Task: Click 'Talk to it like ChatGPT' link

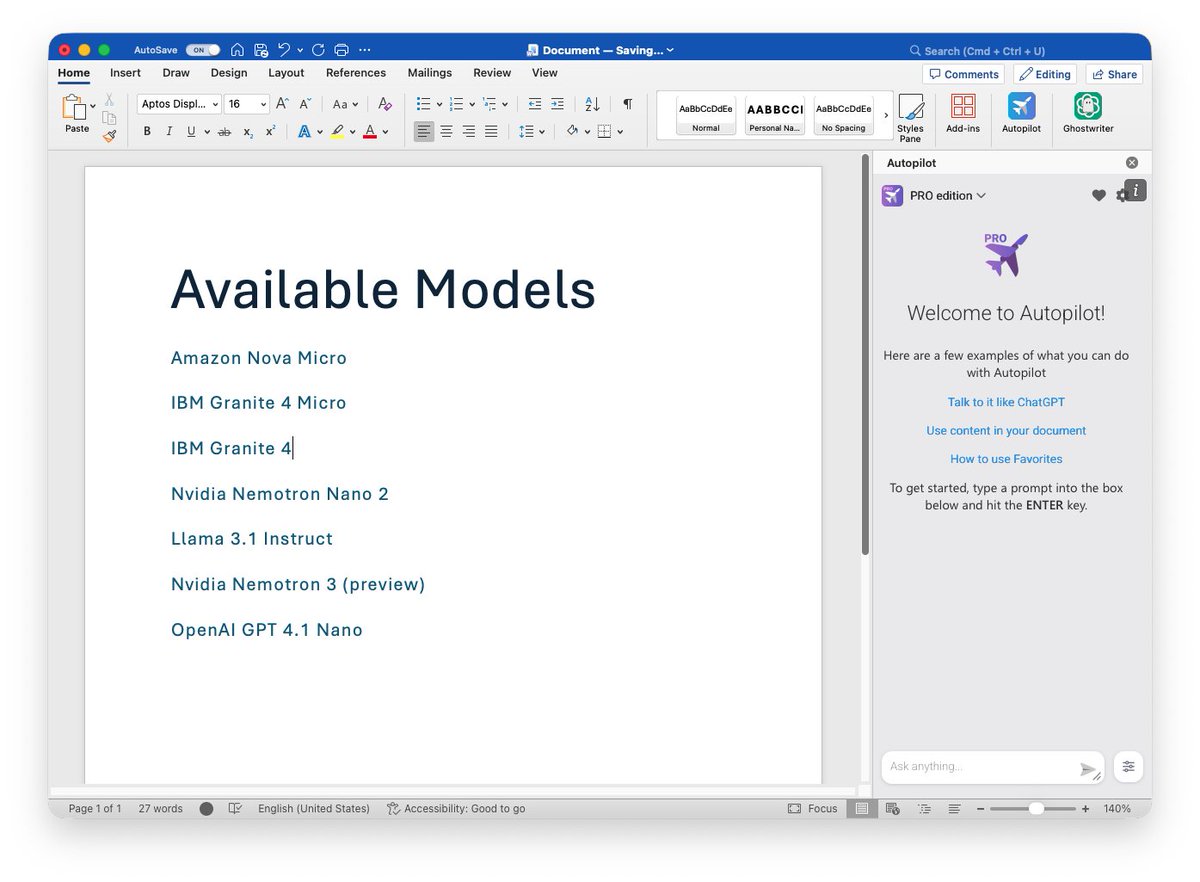Action: pos(1006,402)
